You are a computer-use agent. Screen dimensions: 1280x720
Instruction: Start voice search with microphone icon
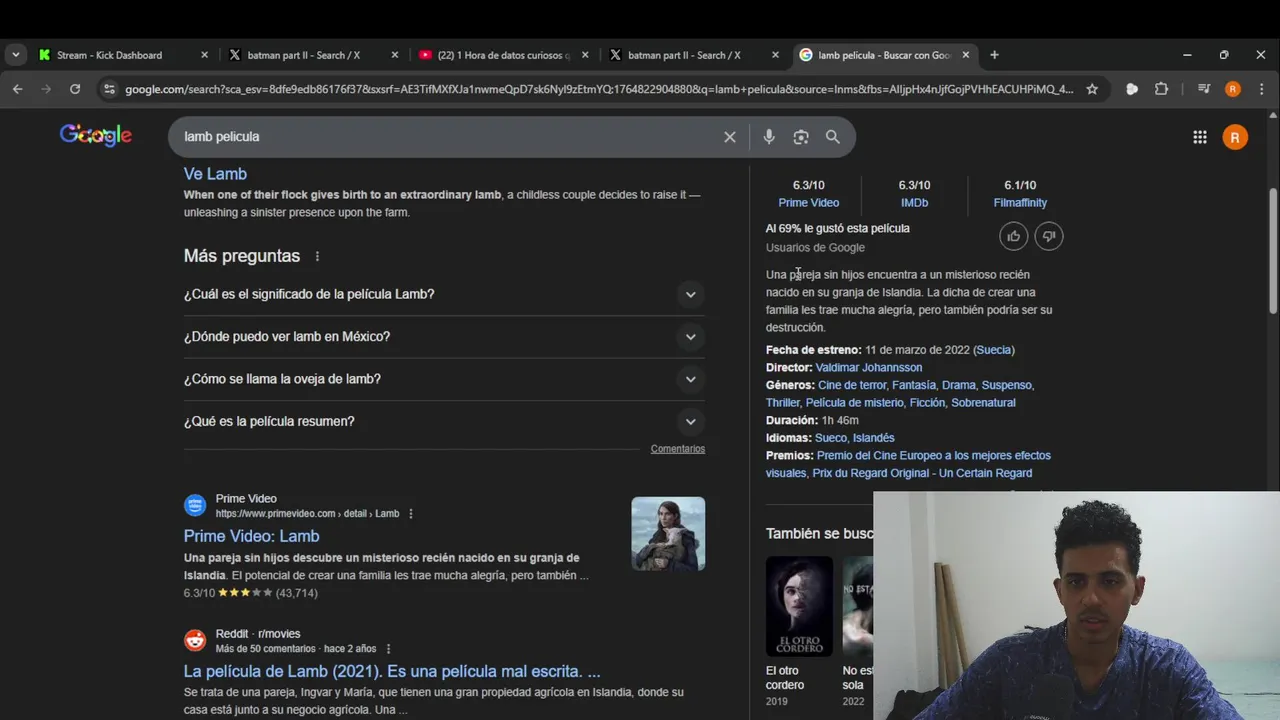(769, 137)
